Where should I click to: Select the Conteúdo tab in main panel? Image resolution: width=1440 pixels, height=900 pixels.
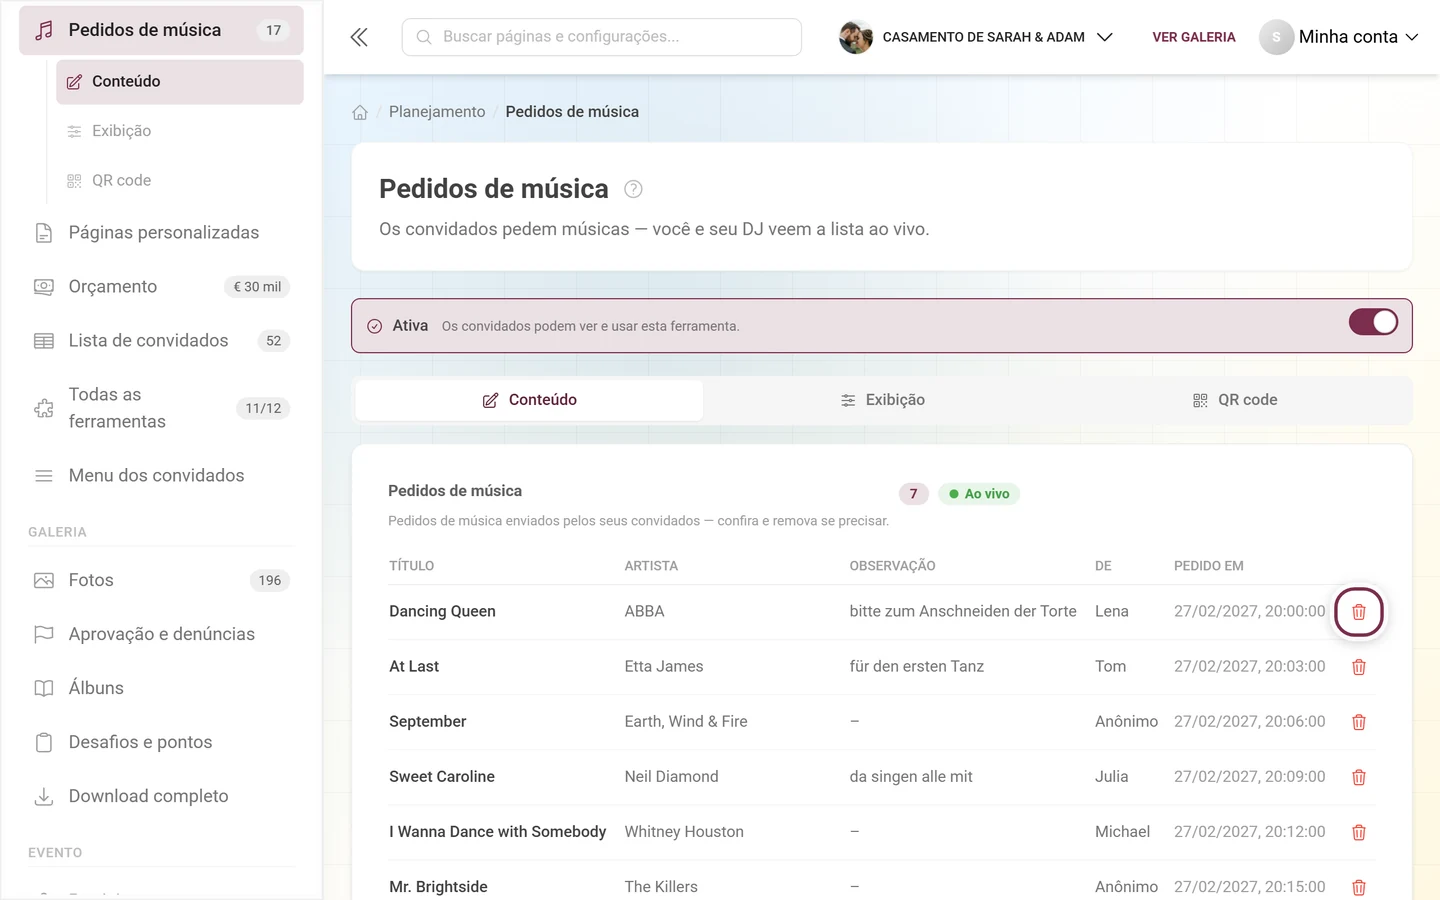coord(529,400)
